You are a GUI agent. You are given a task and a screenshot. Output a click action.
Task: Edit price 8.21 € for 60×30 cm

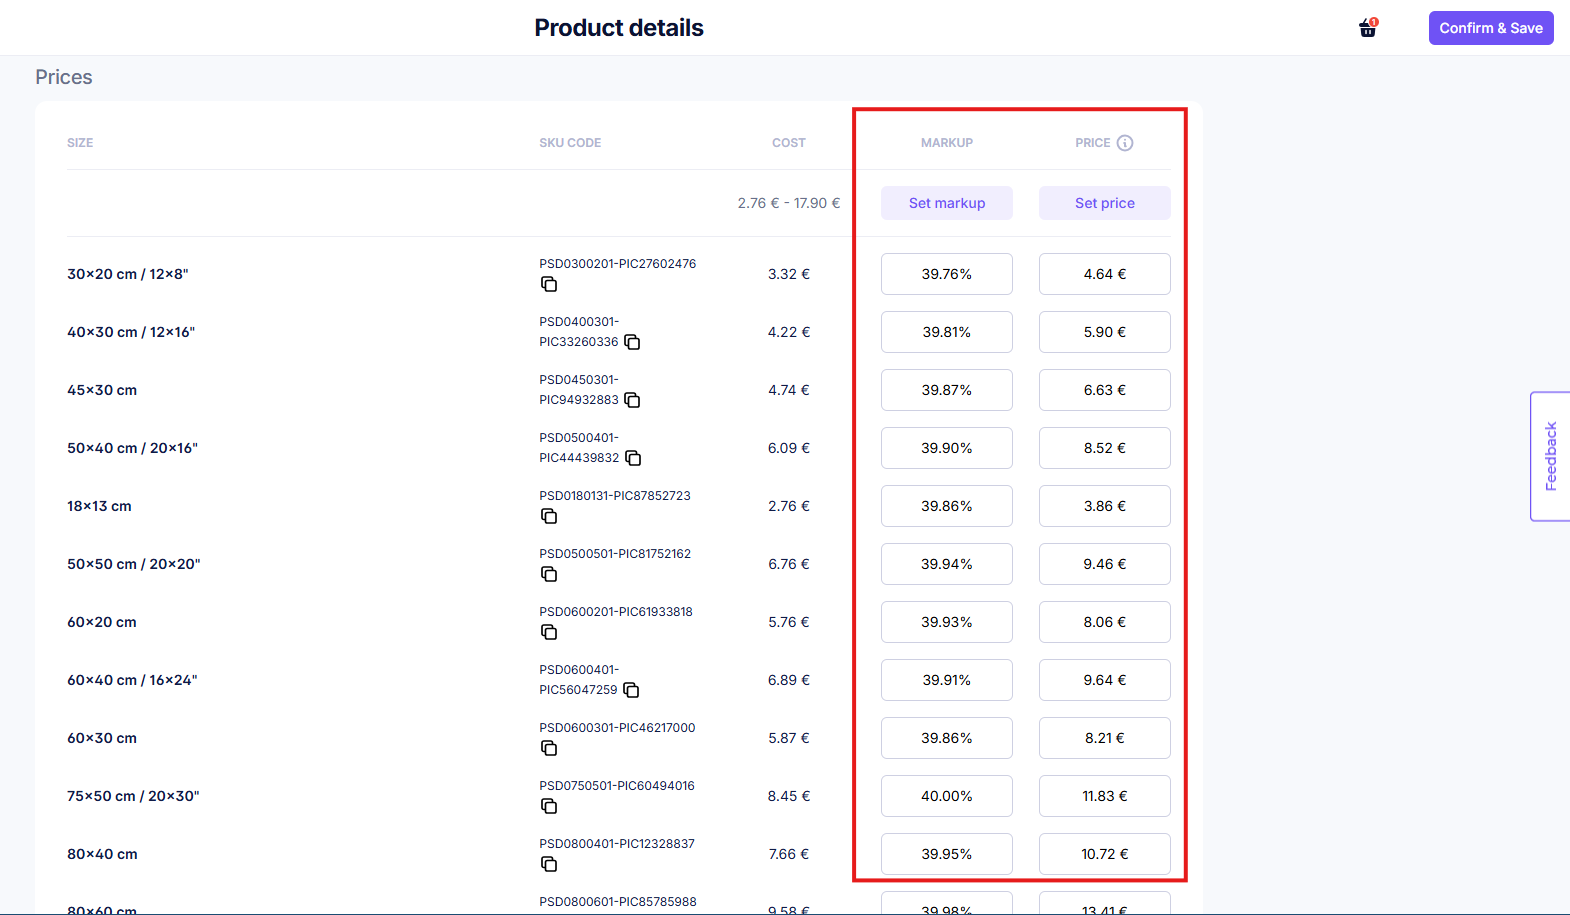point(1105,738)
